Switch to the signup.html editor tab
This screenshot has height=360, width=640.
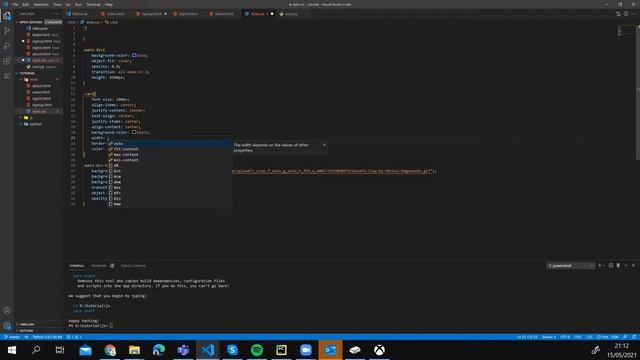pyautogui.click(x=151, y=14)
